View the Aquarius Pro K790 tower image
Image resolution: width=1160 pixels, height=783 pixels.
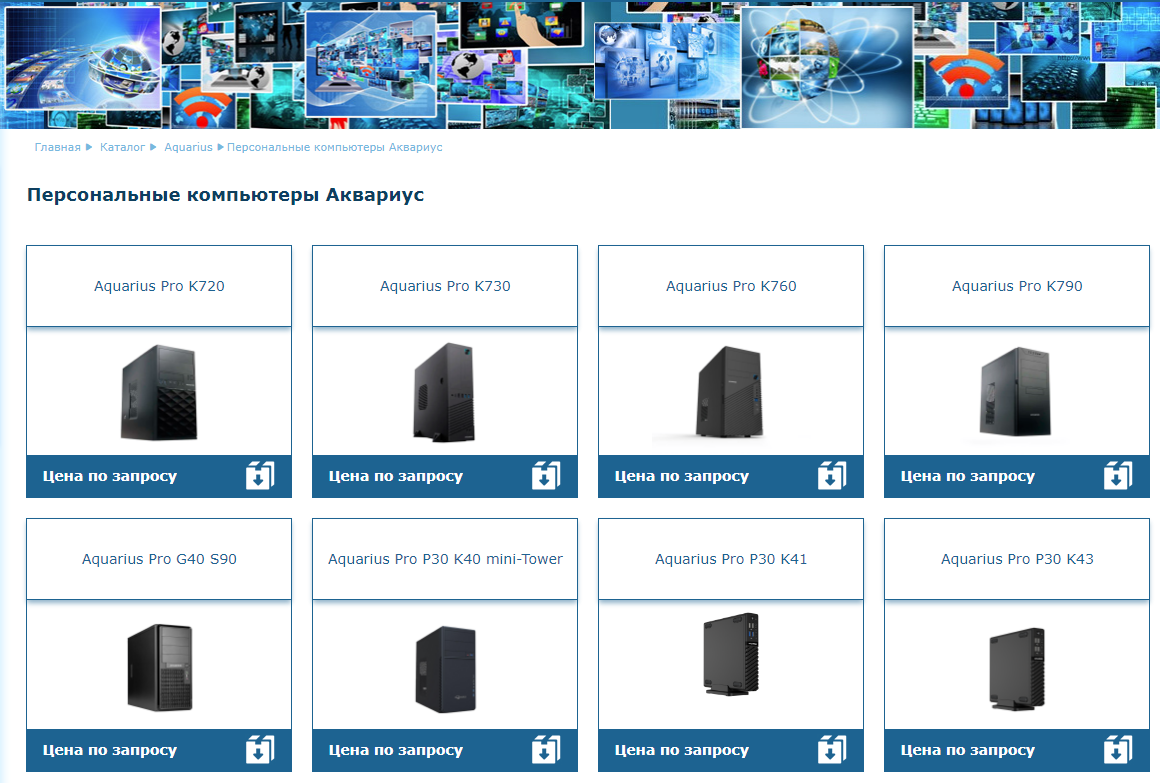click(x=1016, y=392)
